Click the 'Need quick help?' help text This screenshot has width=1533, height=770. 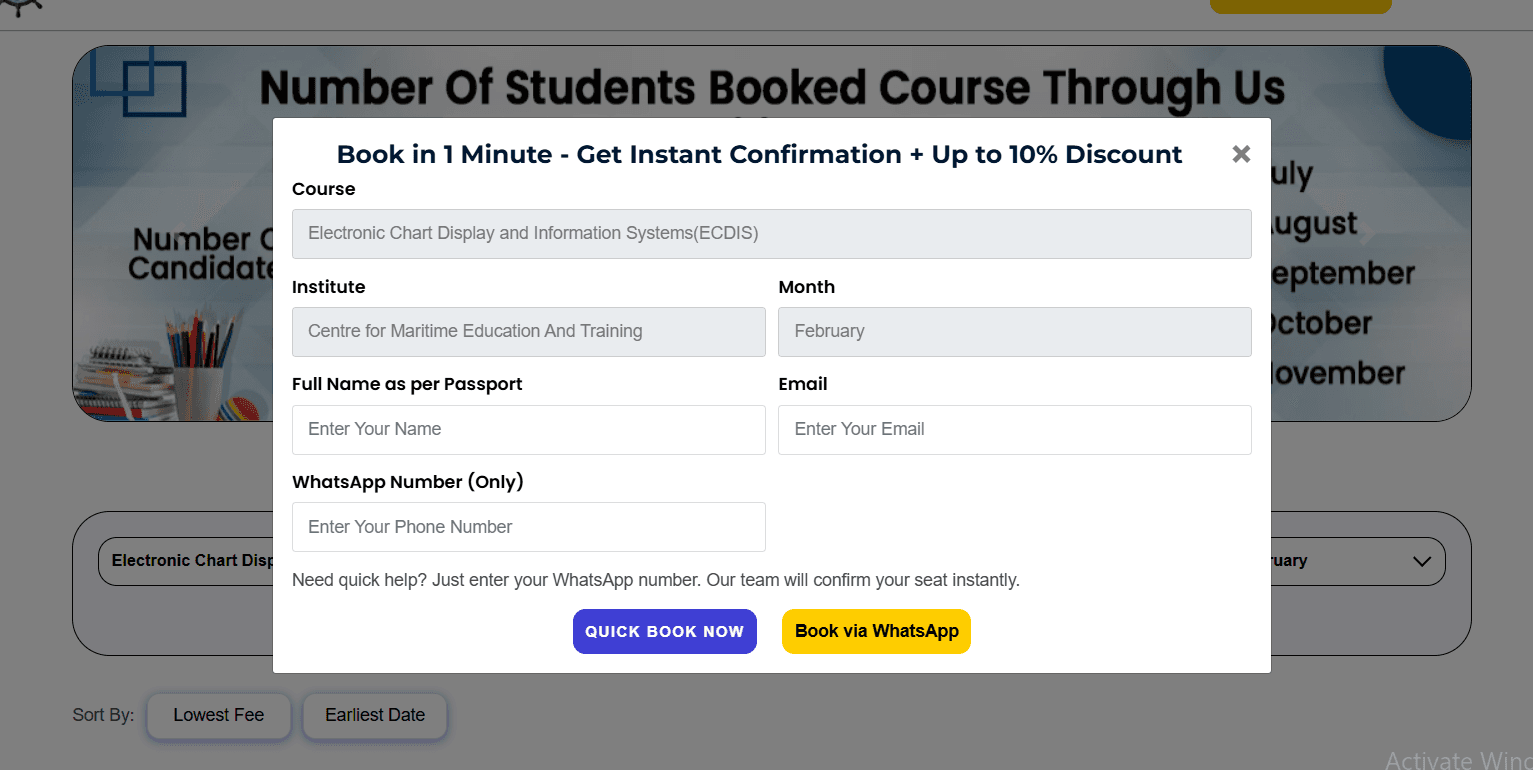tap(656, 580)
